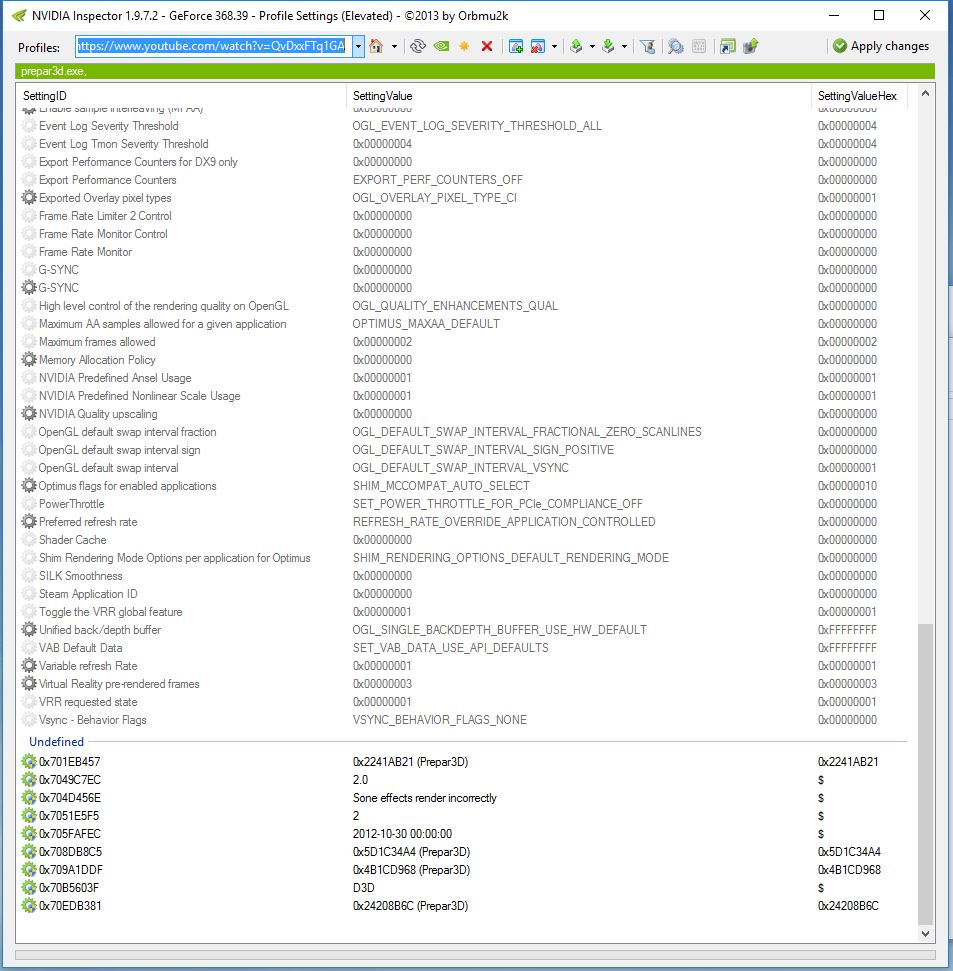Select Toggle the VRR global feature row
This screenshot has width=953, height=971.
[464, 612]
